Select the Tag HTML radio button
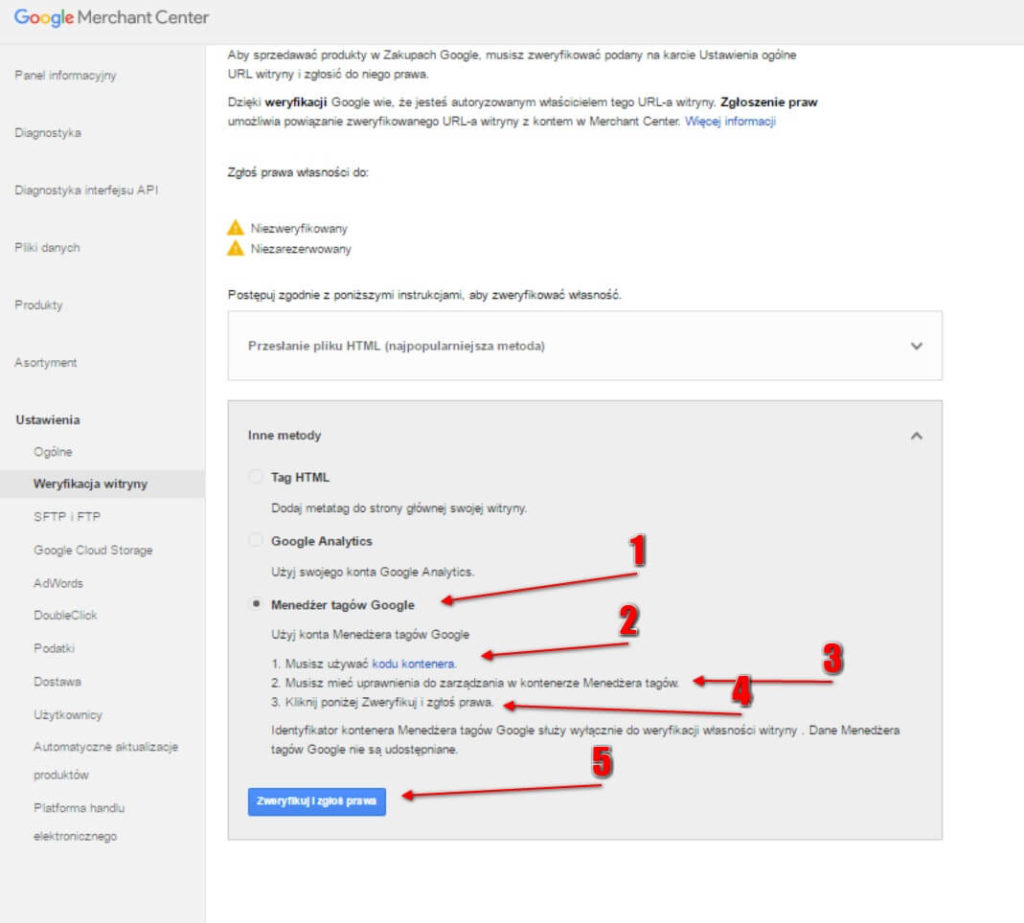 pos(256,477)
